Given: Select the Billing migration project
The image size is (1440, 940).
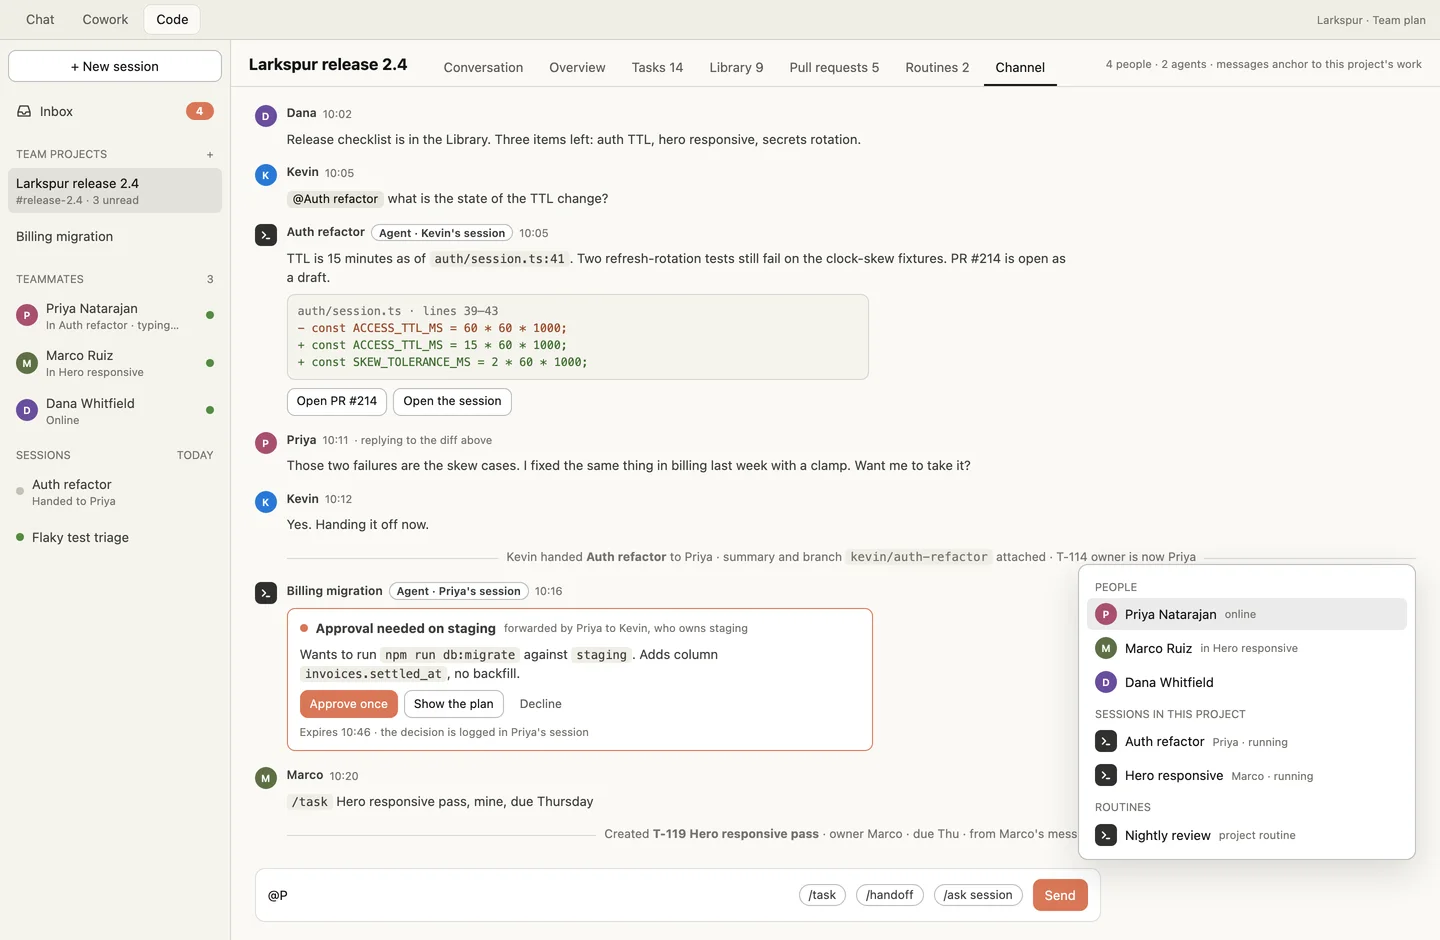Looking at the screenshot, I should pyautogui.click(x=115, y=237).
